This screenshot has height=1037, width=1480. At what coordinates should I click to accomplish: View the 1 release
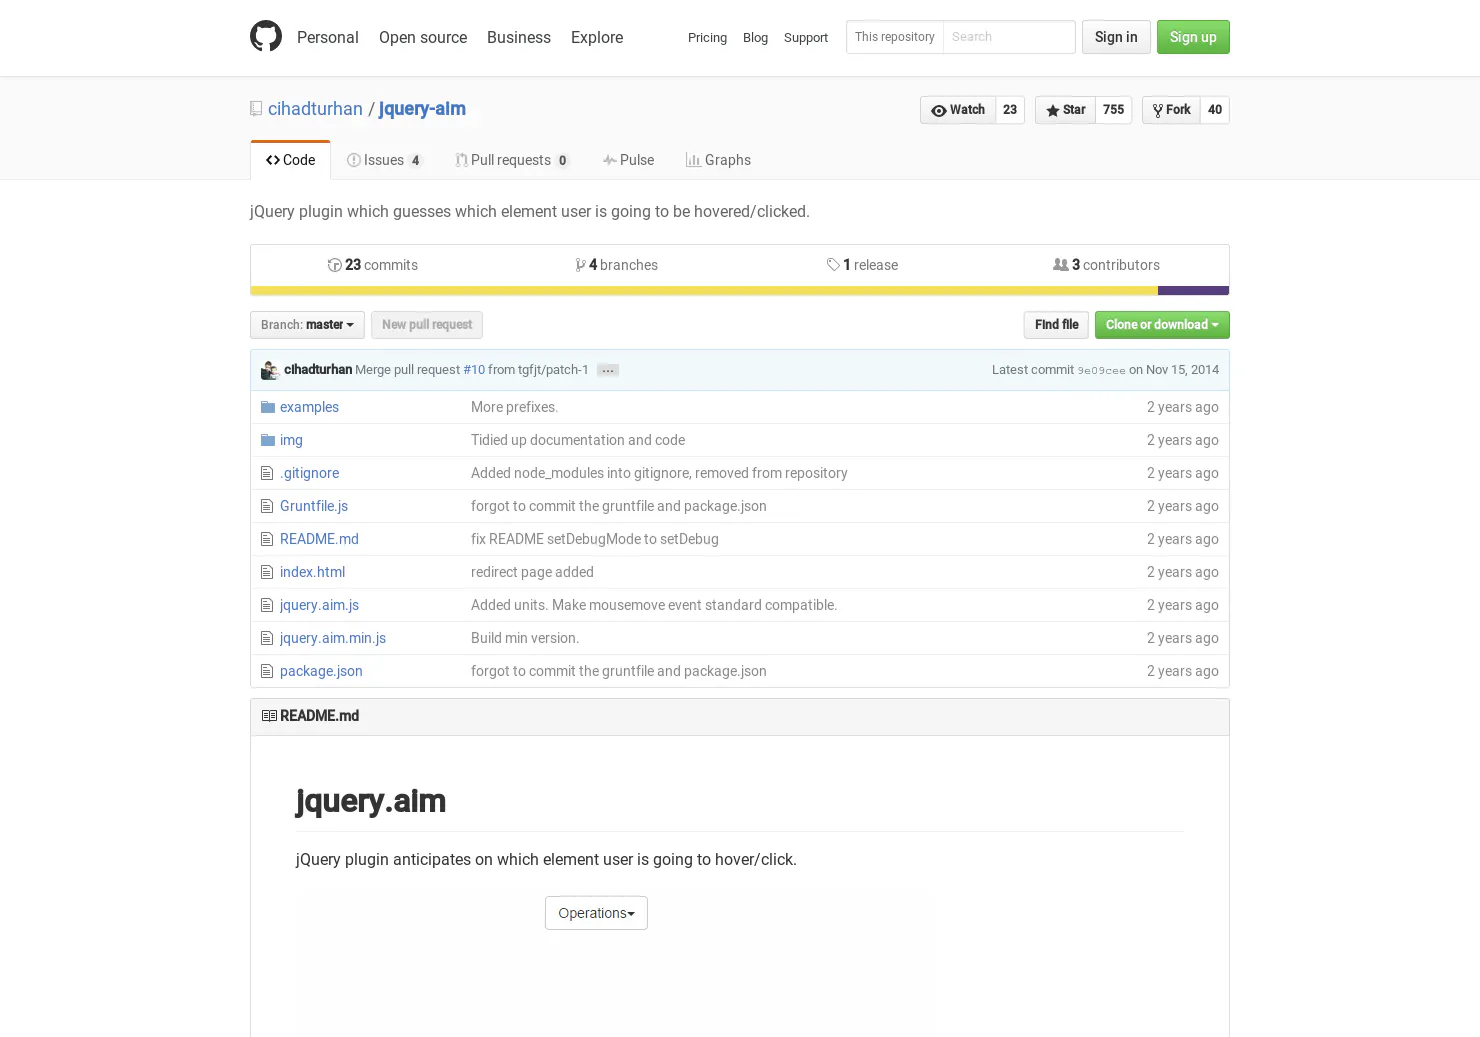(862, 265)
